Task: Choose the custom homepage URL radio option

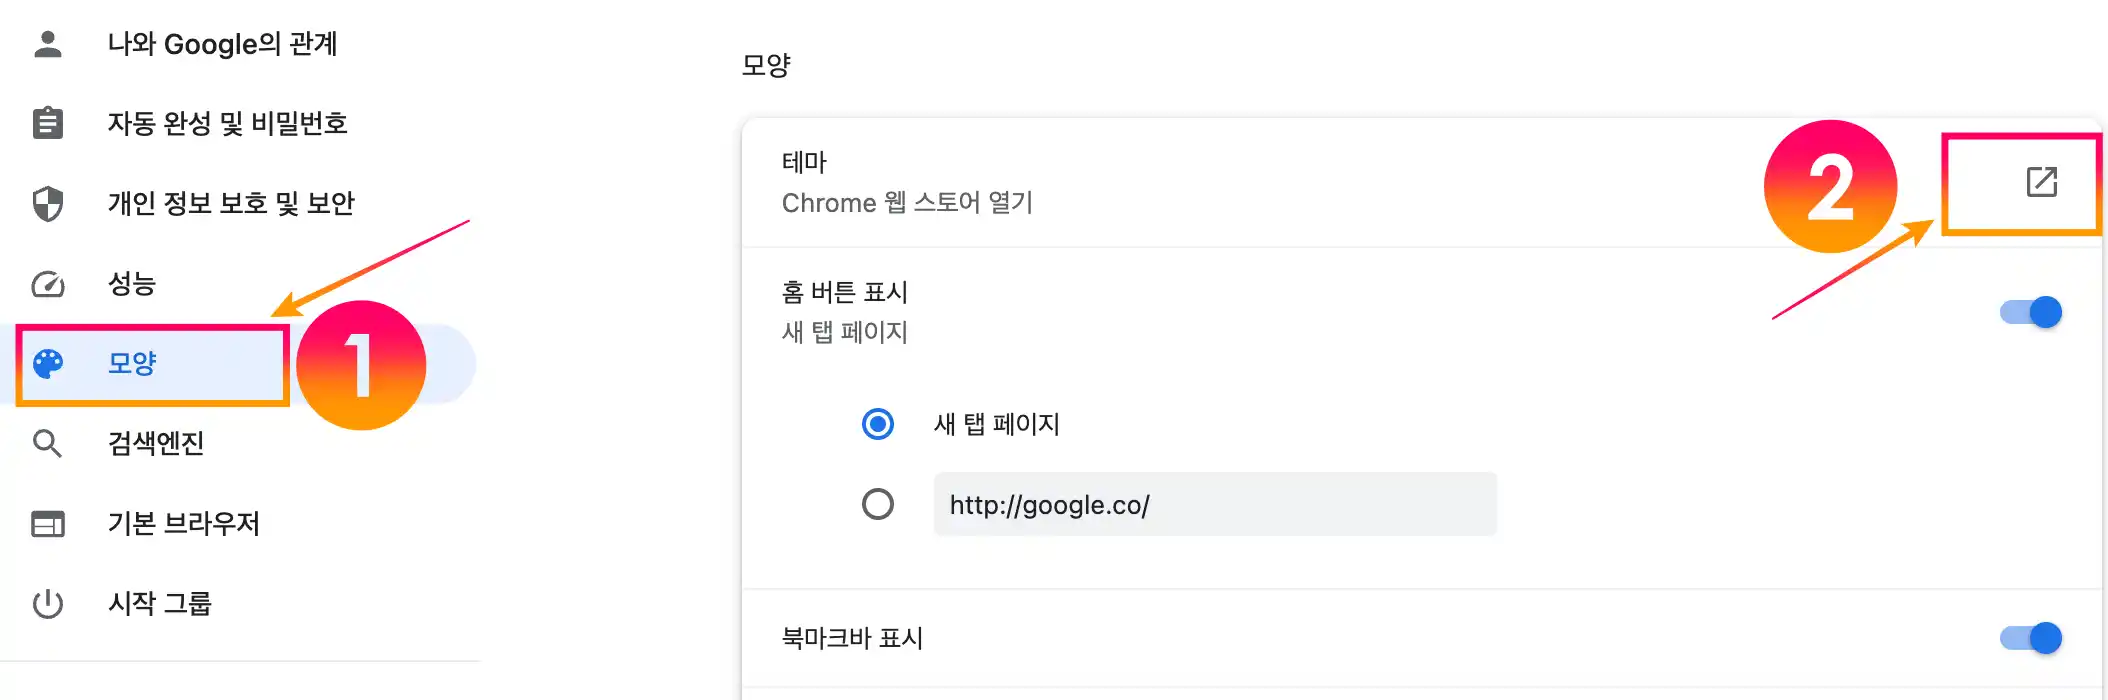Action: point(878,504)
